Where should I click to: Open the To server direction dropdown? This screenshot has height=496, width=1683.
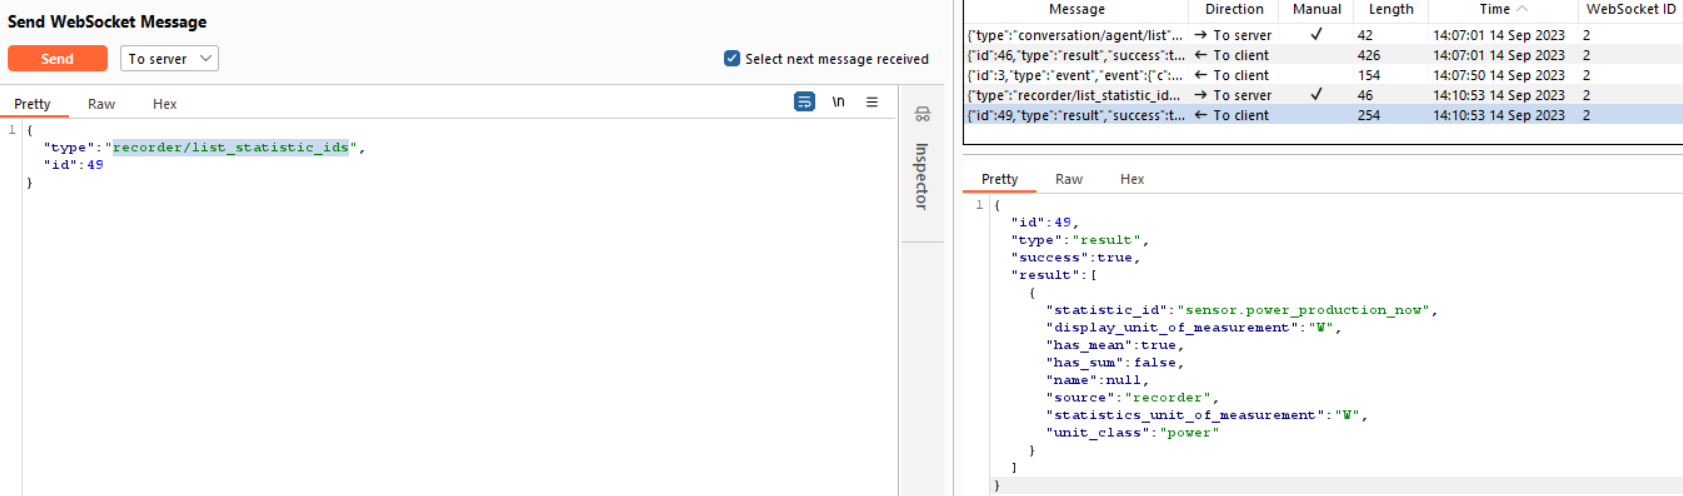169,59
